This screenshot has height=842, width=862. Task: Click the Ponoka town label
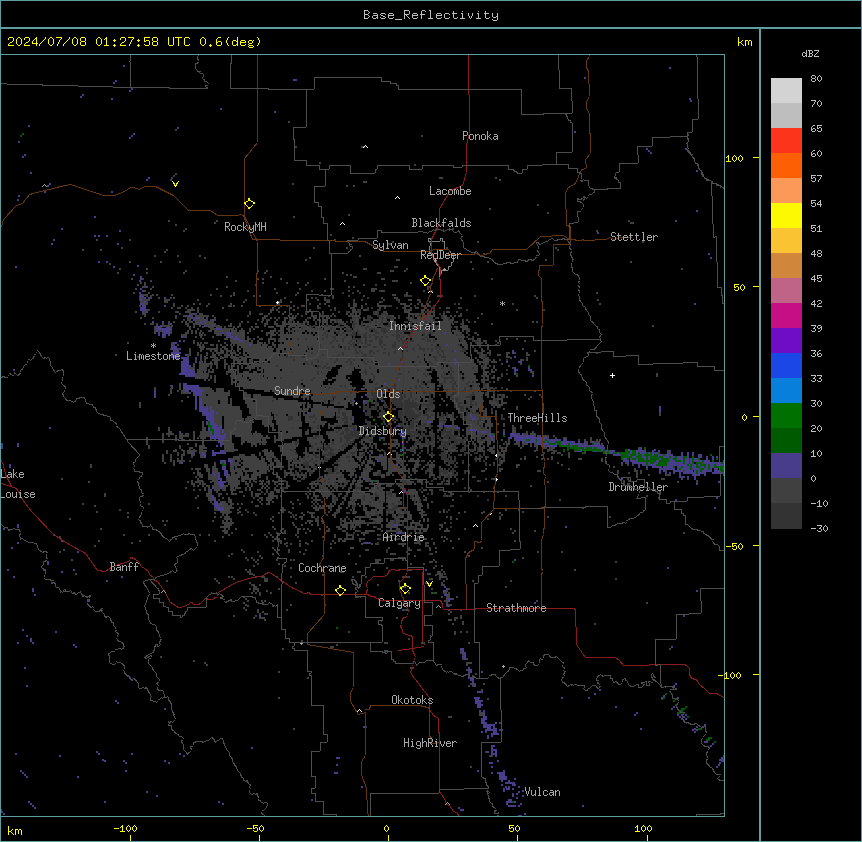(x=480, y=136)
